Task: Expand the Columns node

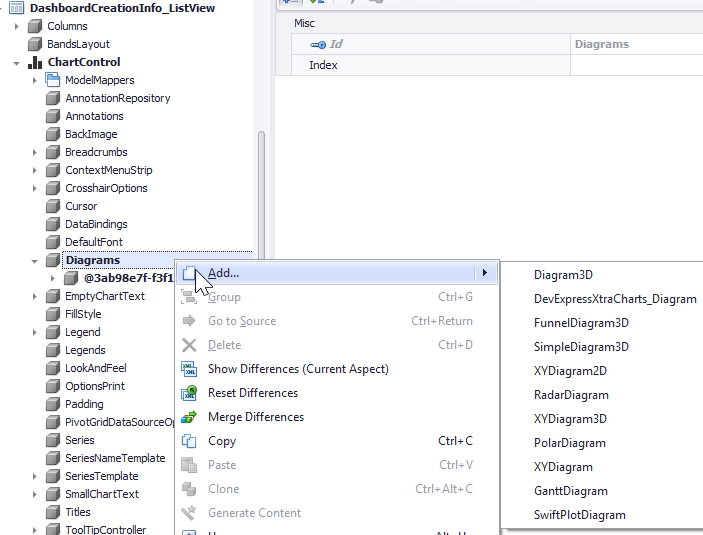Action: click(x=17, y=26)
